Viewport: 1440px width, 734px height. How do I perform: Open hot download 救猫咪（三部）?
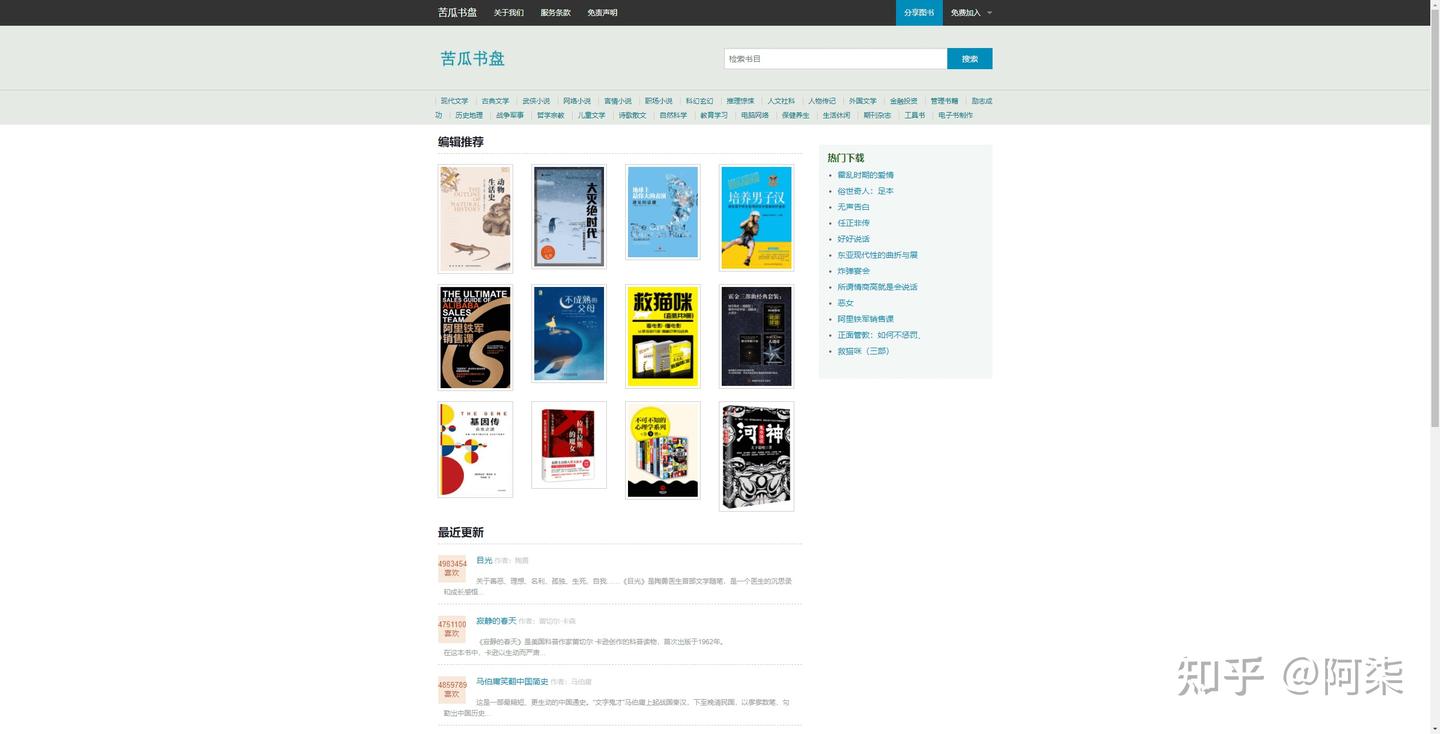[863, 351]
